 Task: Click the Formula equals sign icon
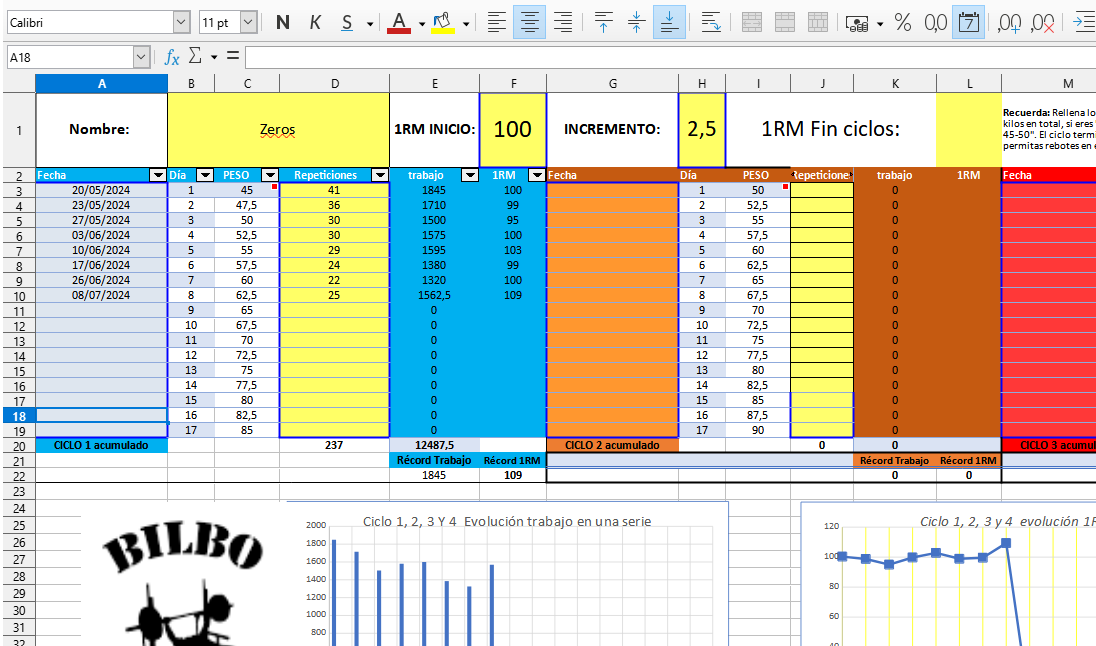(x=233, y=55)
